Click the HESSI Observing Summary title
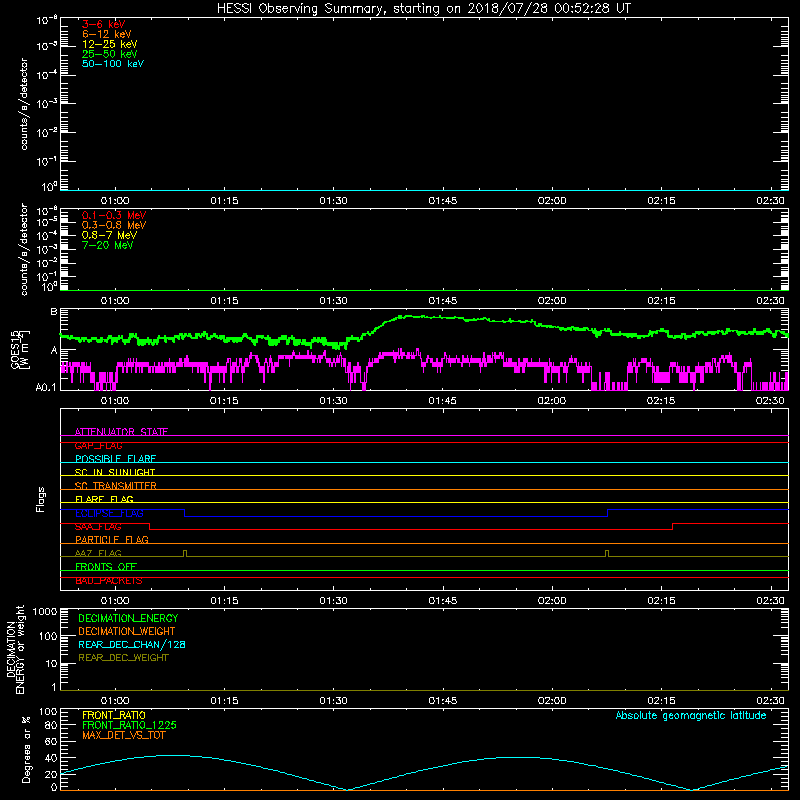This screenshot has width=800, height=800. (423, 9)
